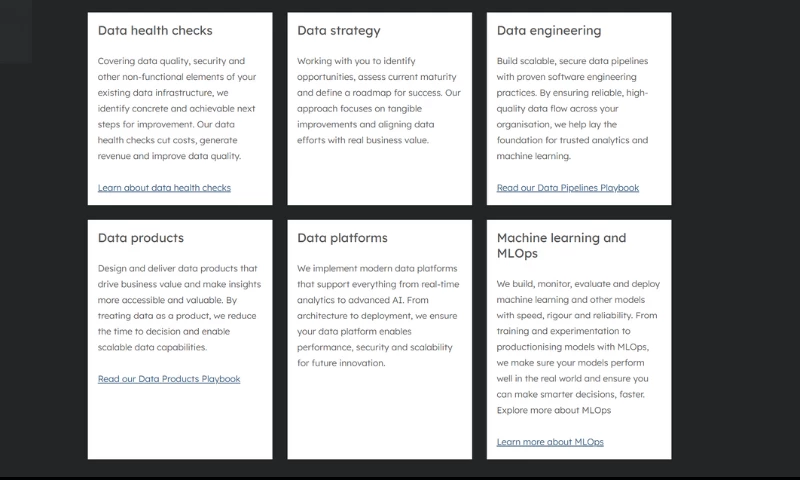Click the Data engineering description text
The width and height of the screenshot is (800, 480).
pyautogui.click(x=572, y=108)
